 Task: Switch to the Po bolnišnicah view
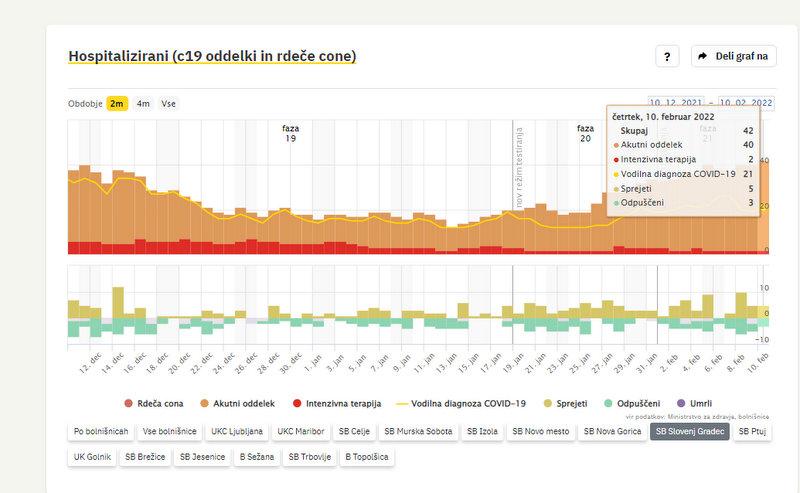pos(100,432)
